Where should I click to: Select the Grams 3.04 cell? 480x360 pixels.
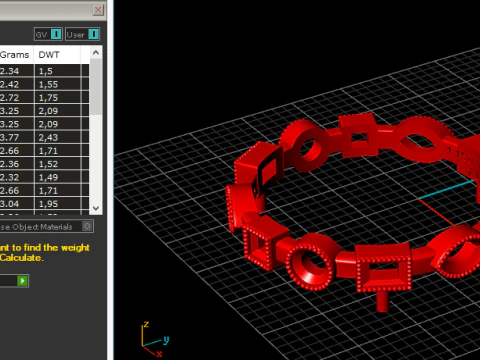click(17, 204)
